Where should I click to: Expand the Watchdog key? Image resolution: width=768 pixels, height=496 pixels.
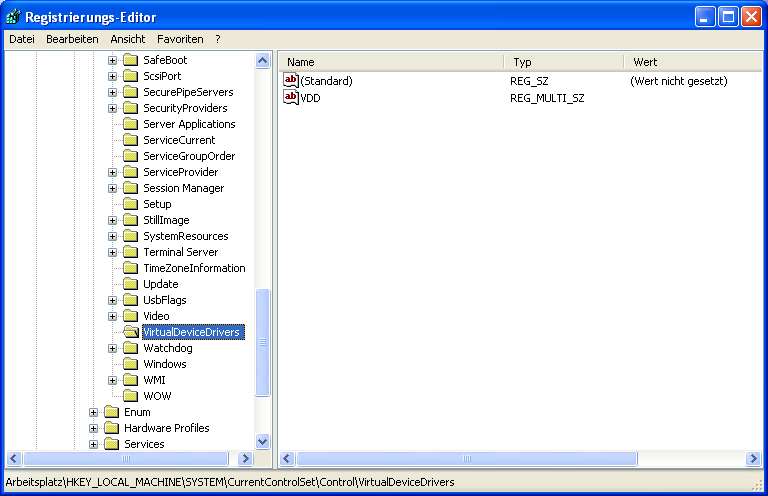(113, 348)
